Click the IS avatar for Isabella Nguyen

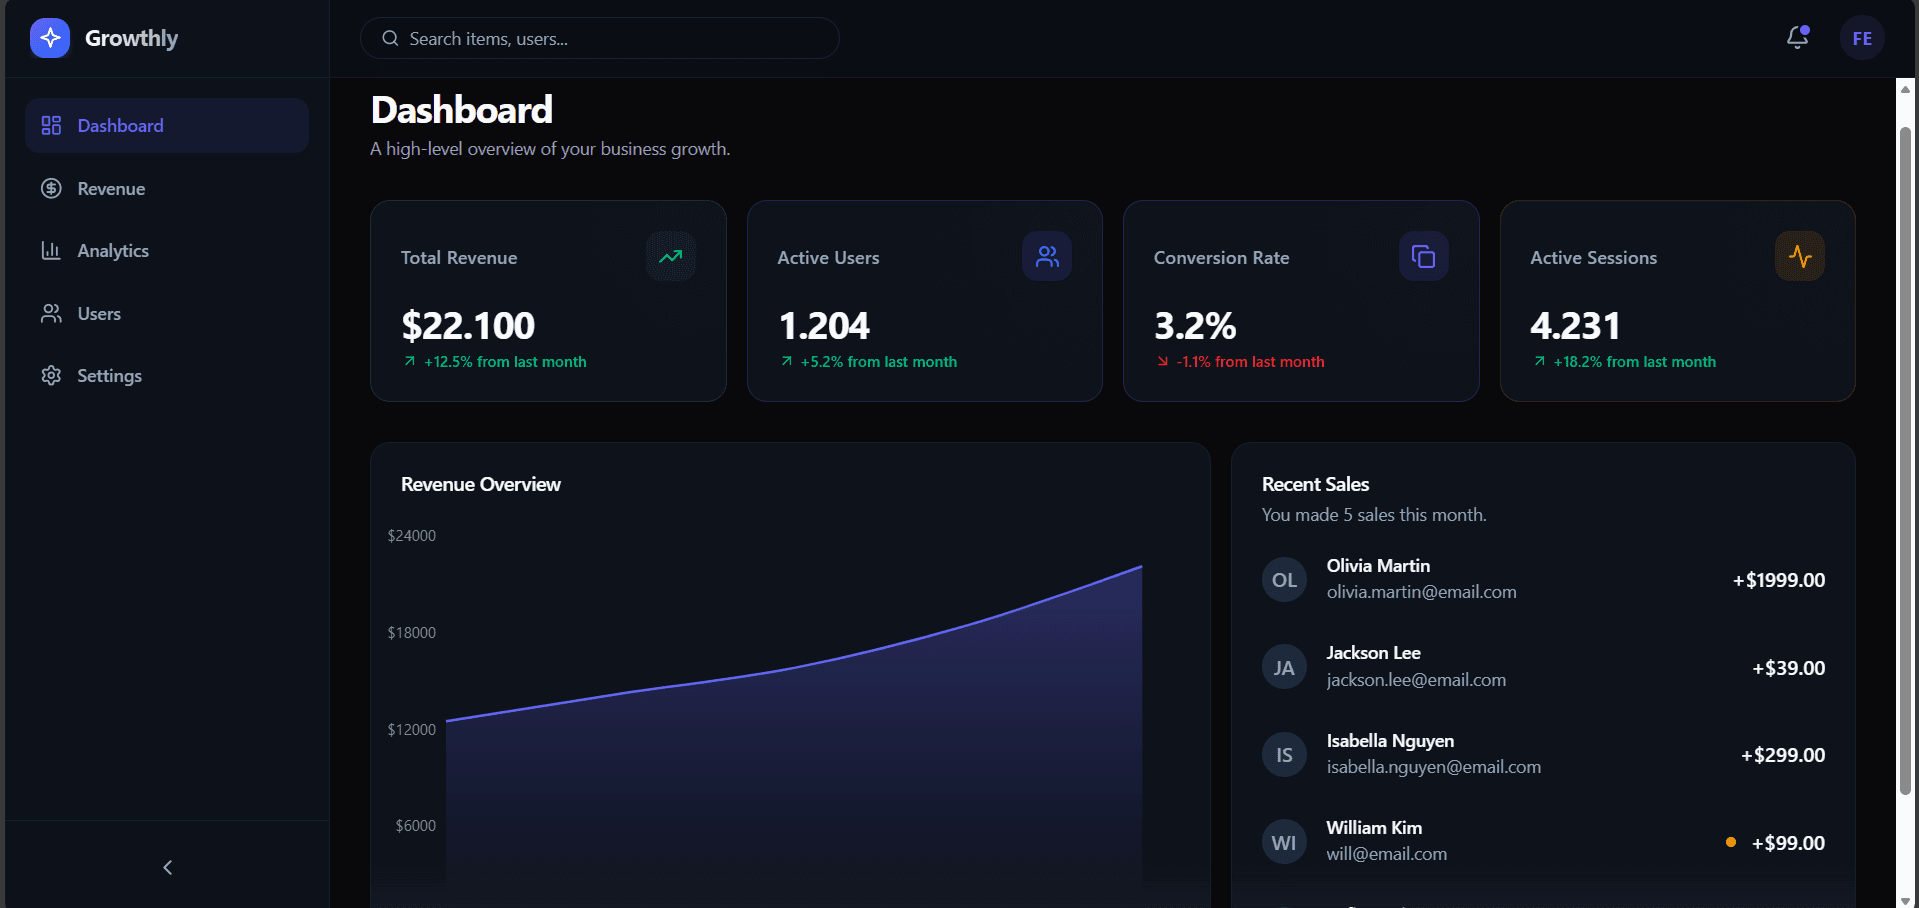pos(1284,755)
